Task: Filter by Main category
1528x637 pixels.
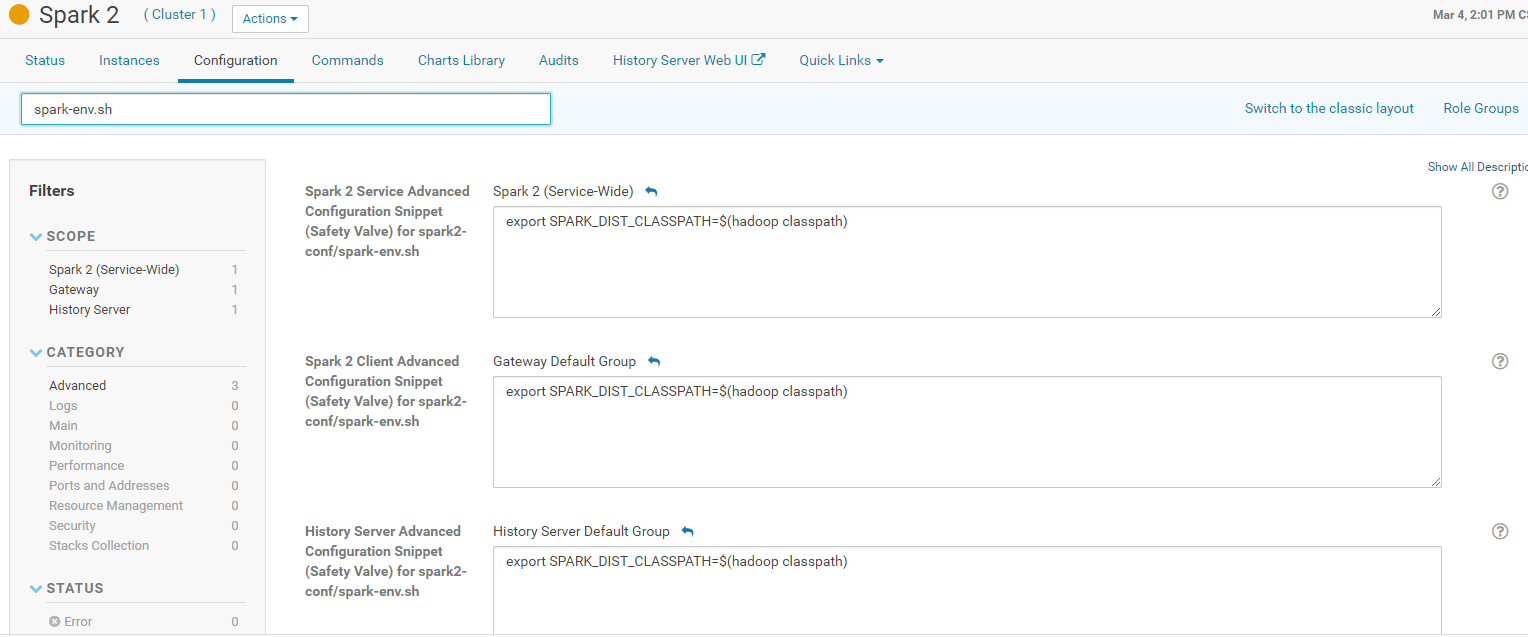Action: (x=63, y=425)
